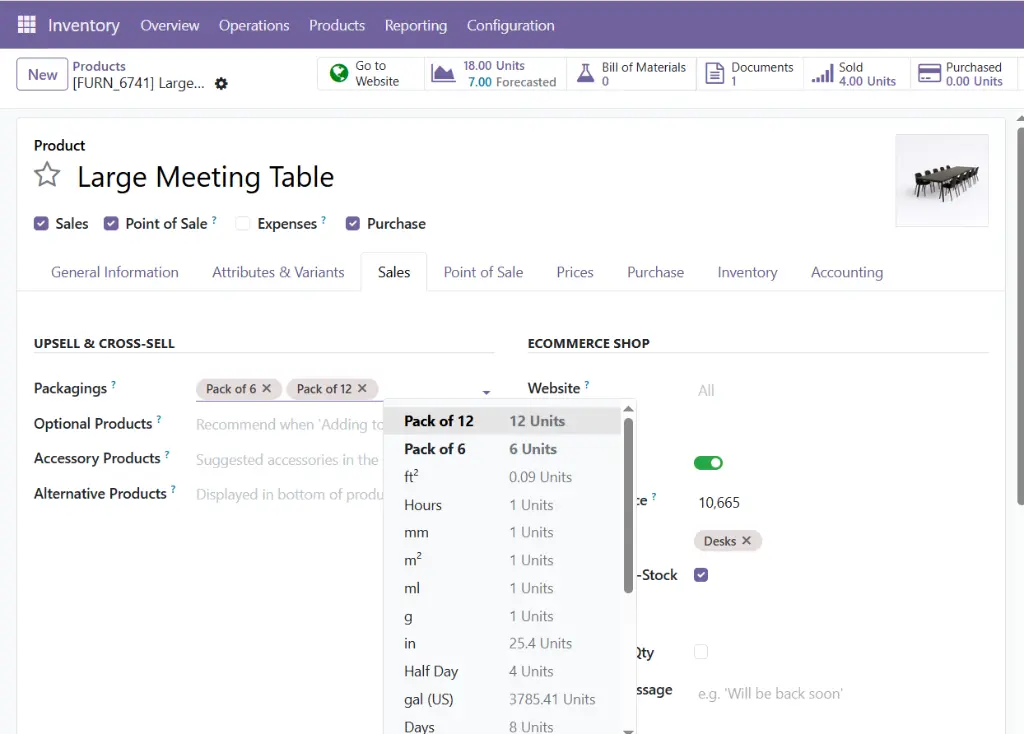Choose Half Day in the units dropdown
This screenshot has height=734, width=1024.
[x=434, y=671]
